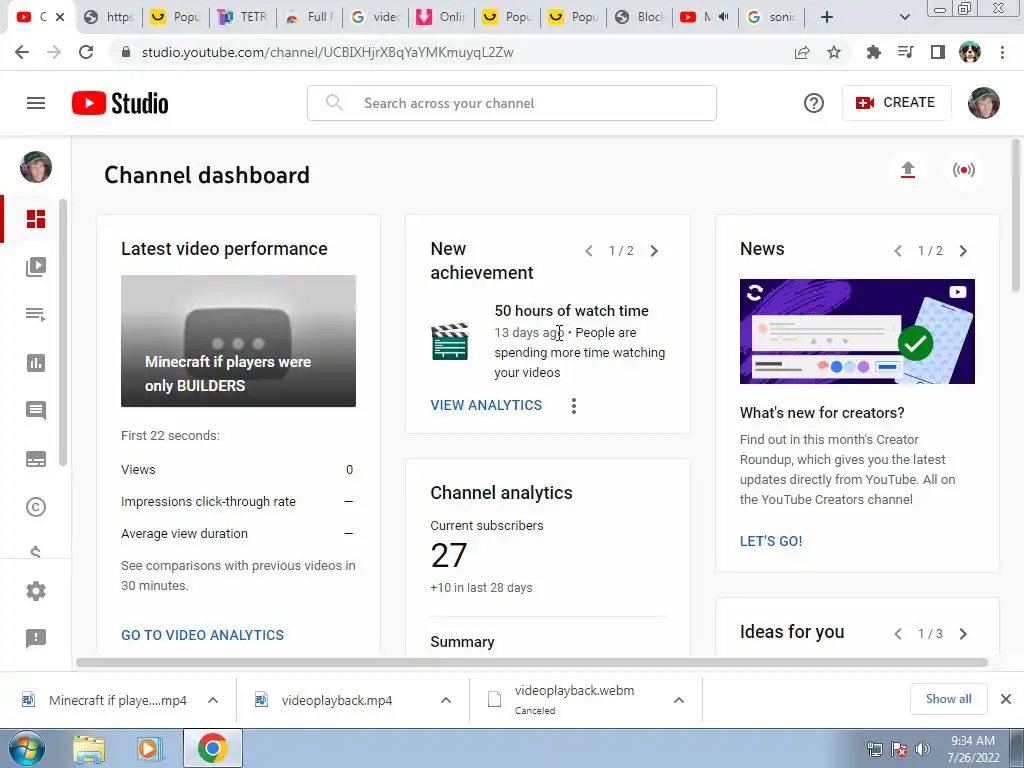Switch to the vide Google tab
The width and height of the screenshot is (1024, 768).
(375, 17)
